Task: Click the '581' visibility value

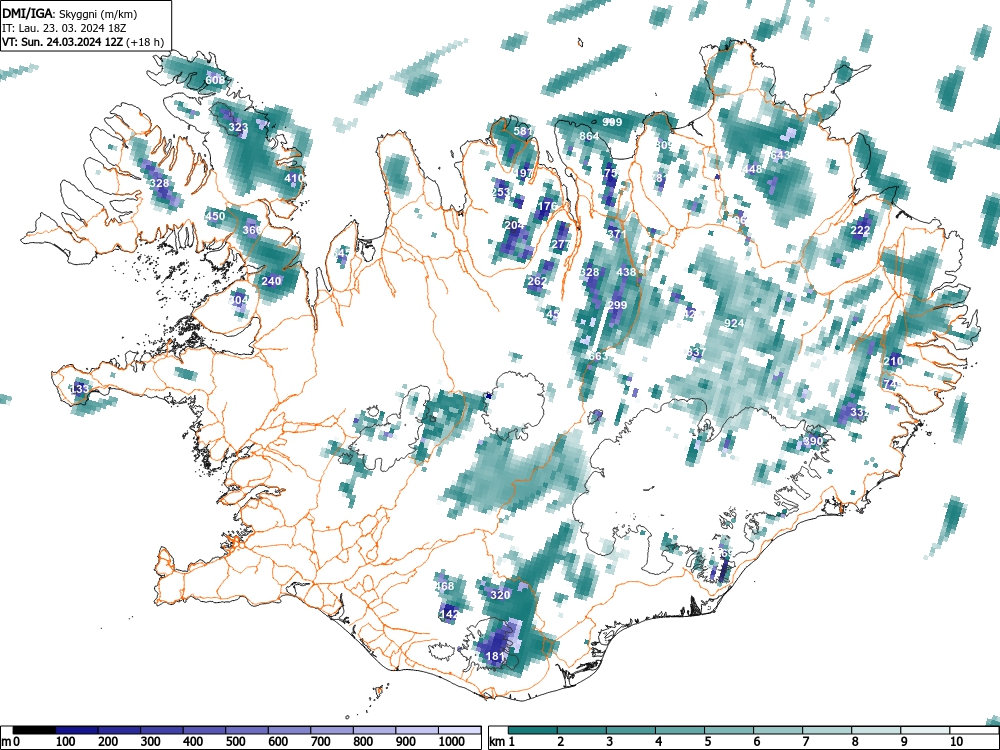Action: [x=523, y=131]
